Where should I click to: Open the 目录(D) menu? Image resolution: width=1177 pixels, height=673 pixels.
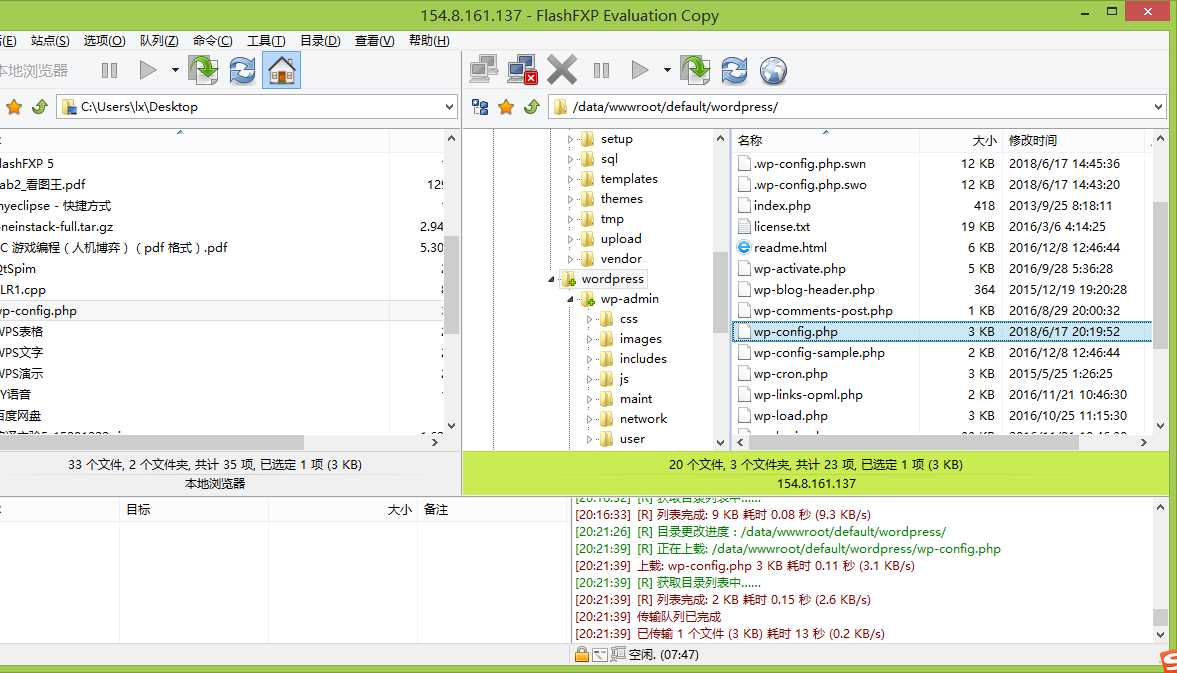321,41
